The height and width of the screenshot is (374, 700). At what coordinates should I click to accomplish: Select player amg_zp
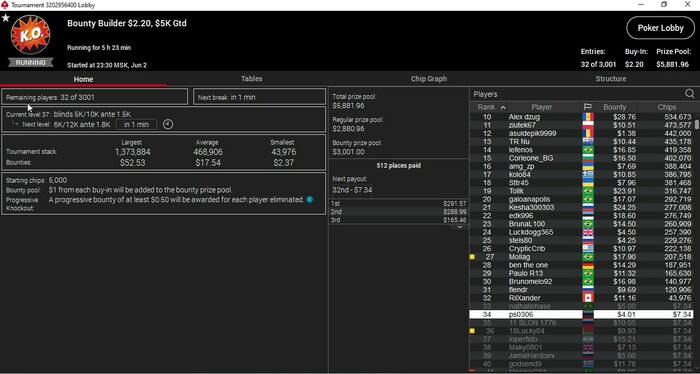[581, 166]
